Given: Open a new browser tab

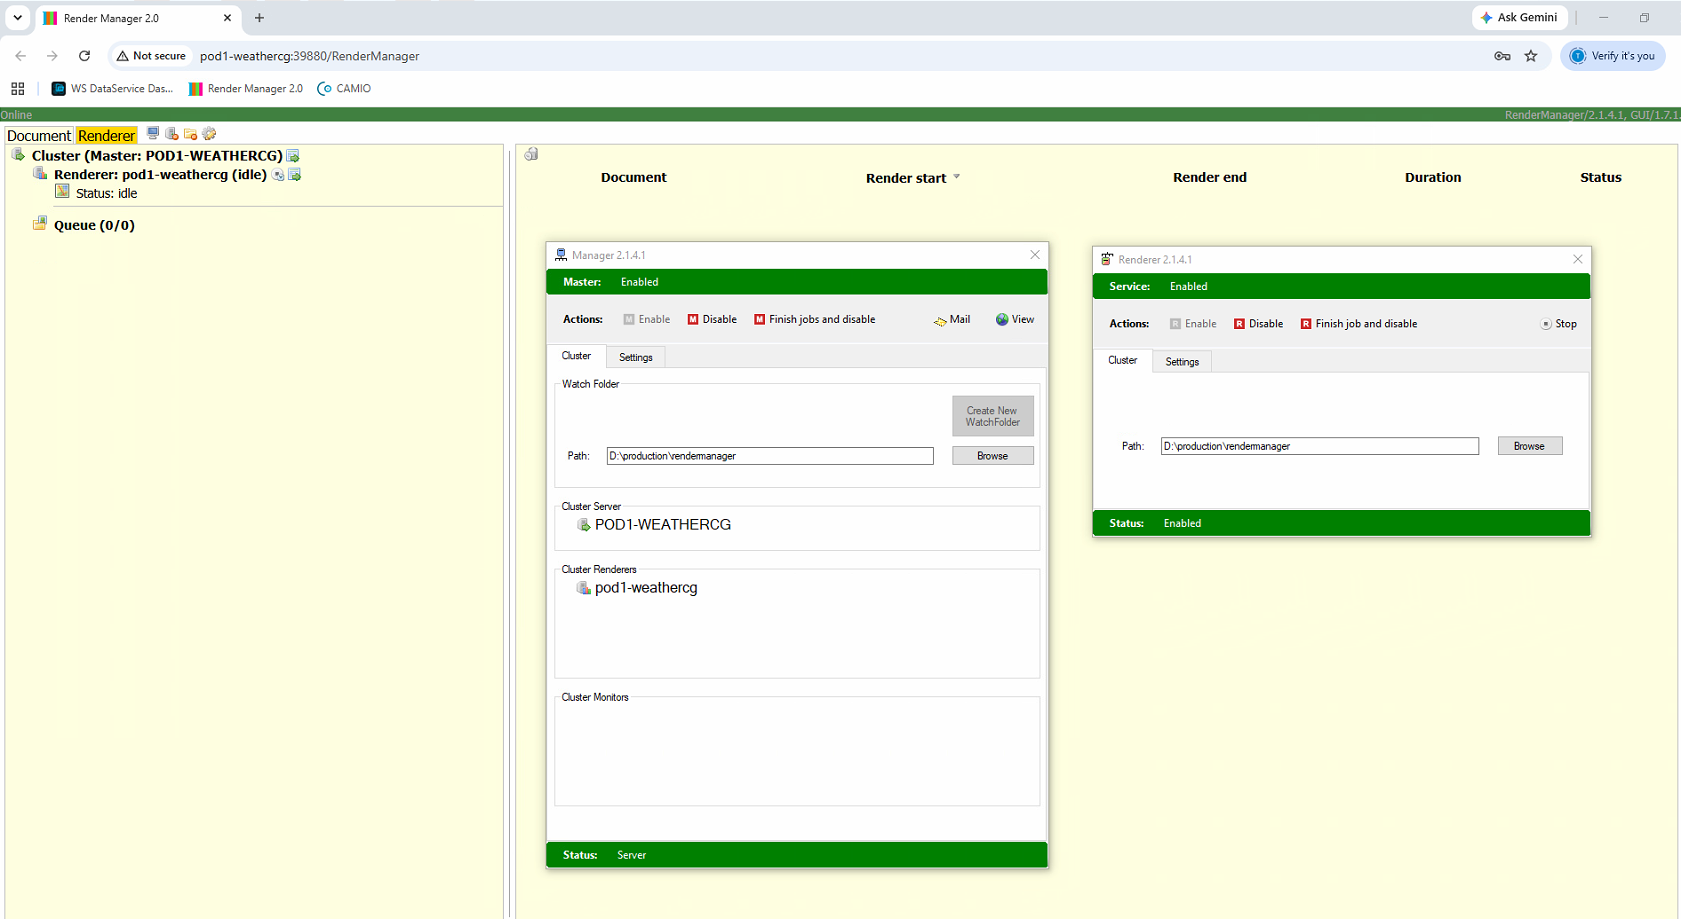Looking at the screenshot, I should click(x=259, y=18).
